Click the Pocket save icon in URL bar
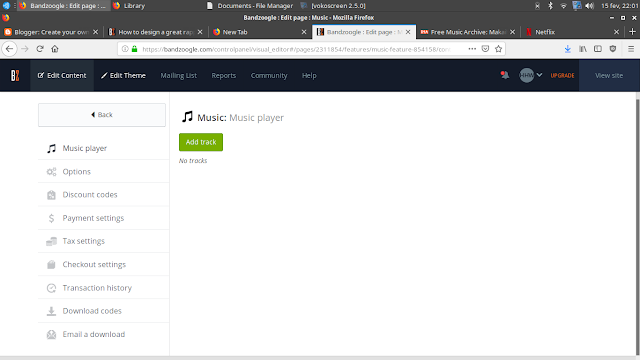 [485, 49]
